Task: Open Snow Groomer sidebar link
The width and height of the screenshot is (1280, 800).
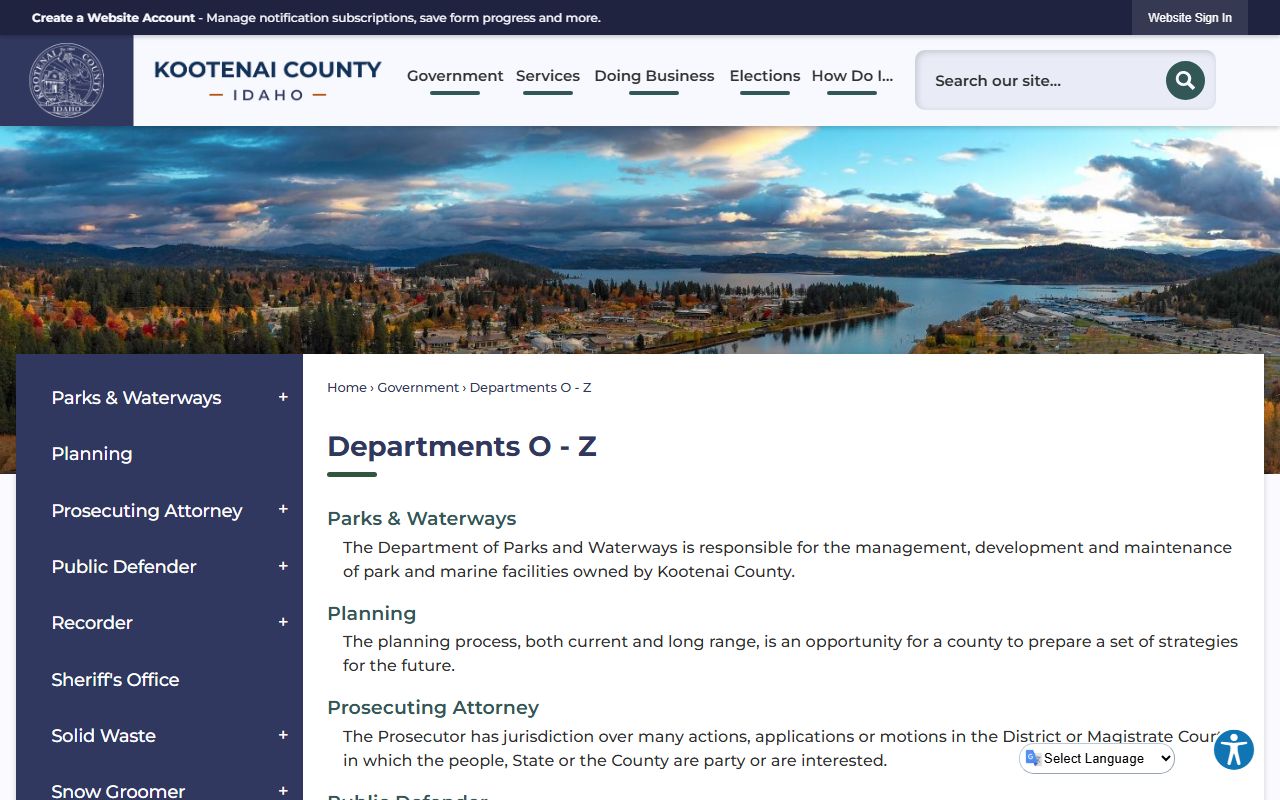Action: [118, 791]
